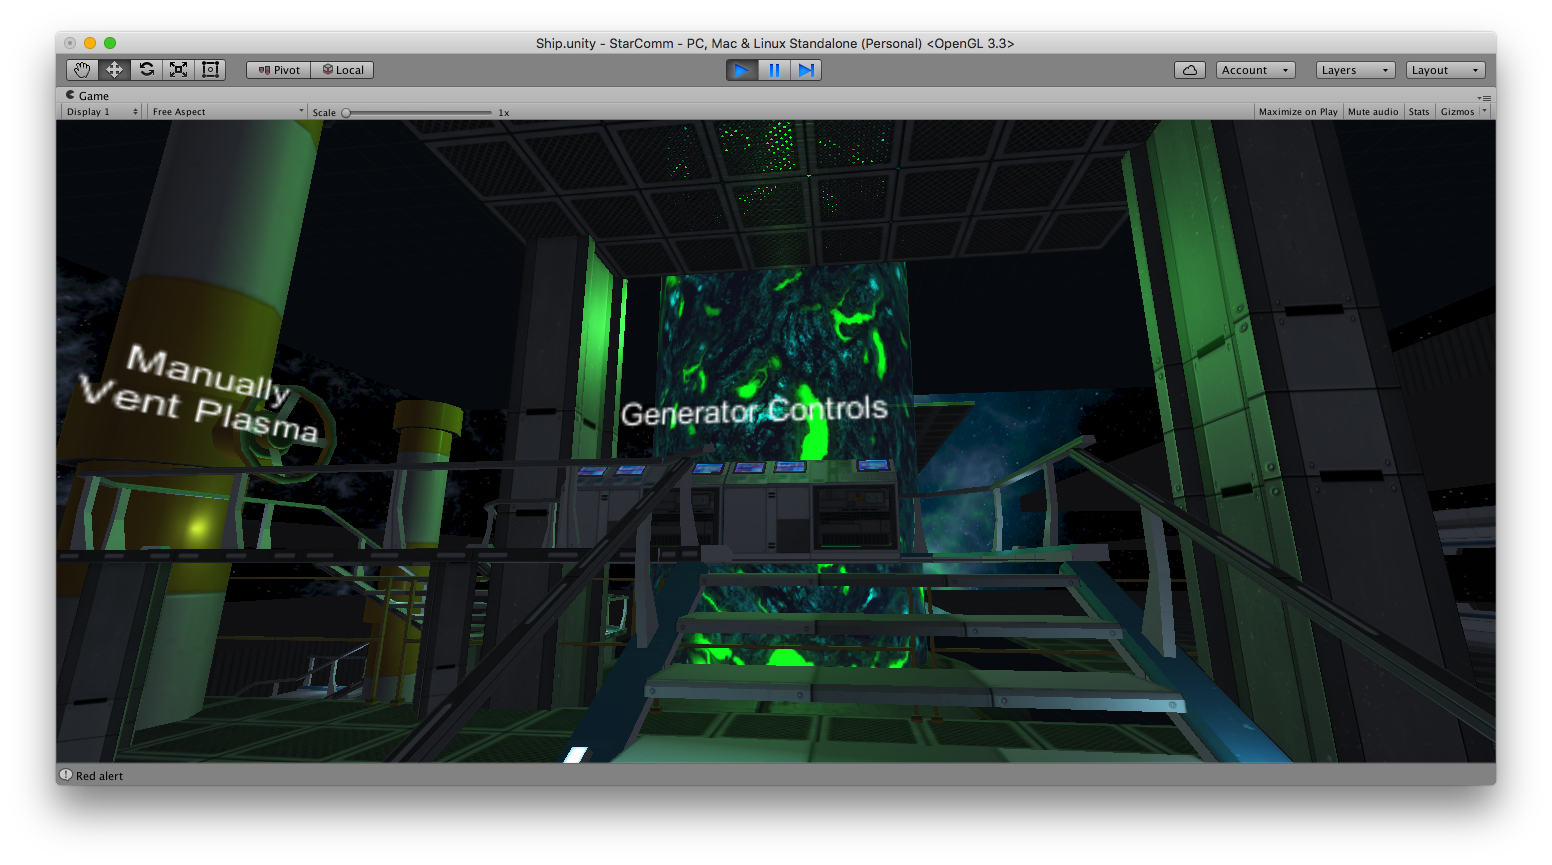
Task: Select the Move tool
Action: [114, 70]
